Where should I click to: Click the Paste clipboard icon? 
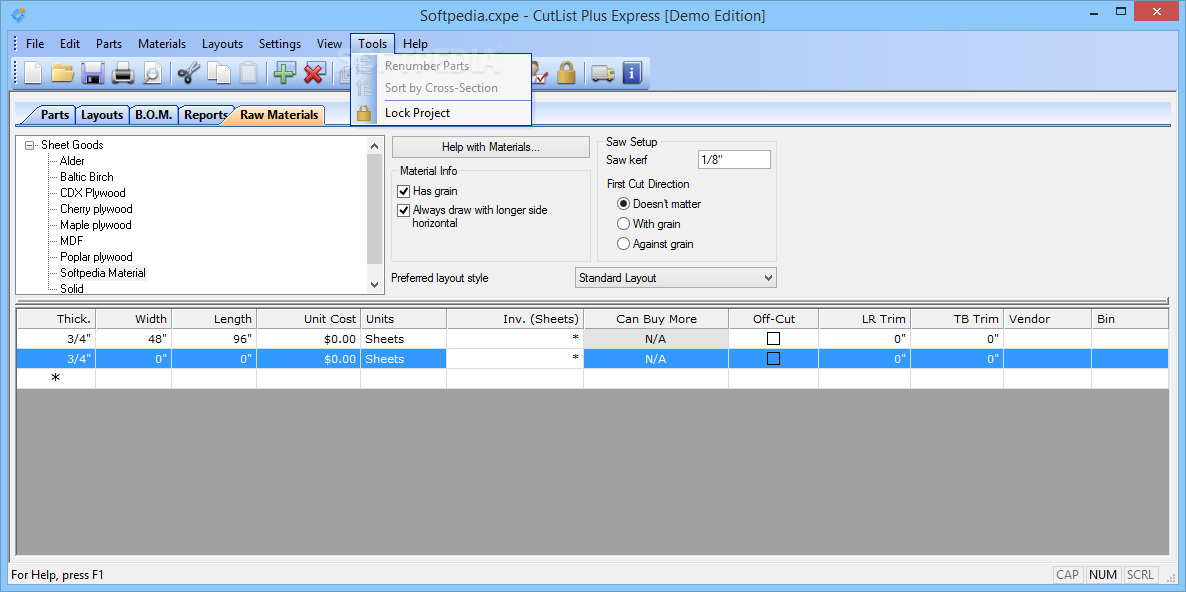click(x=249, y=73)
